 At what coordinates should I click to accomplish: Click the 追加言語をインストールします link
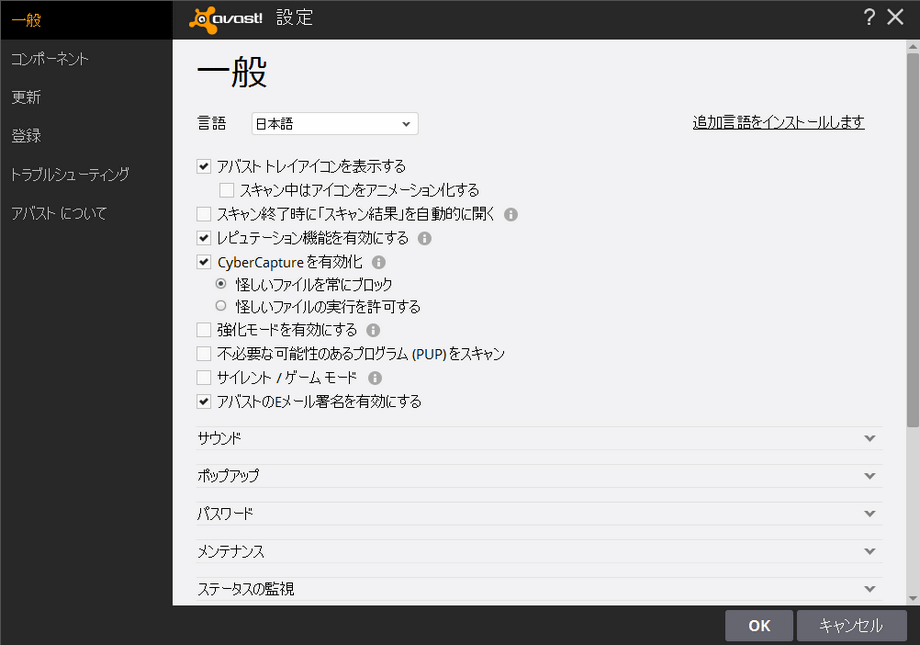click(778, 122)
